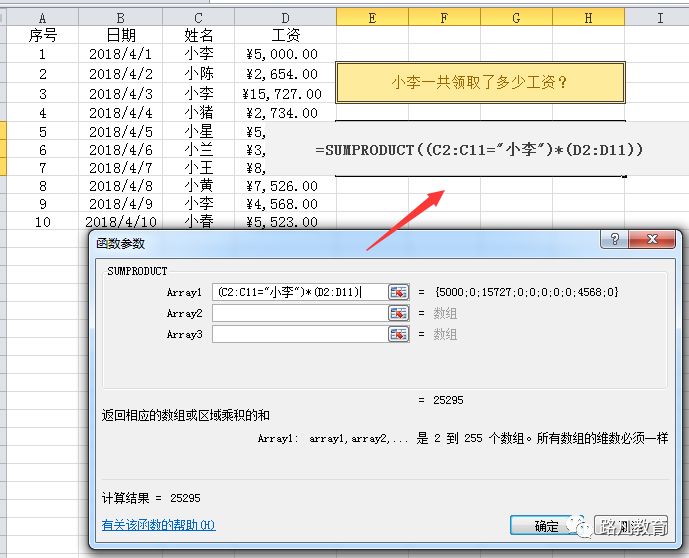Screen dimensions: 689x558
Task: Select column D header
Action: pos(286,17)
